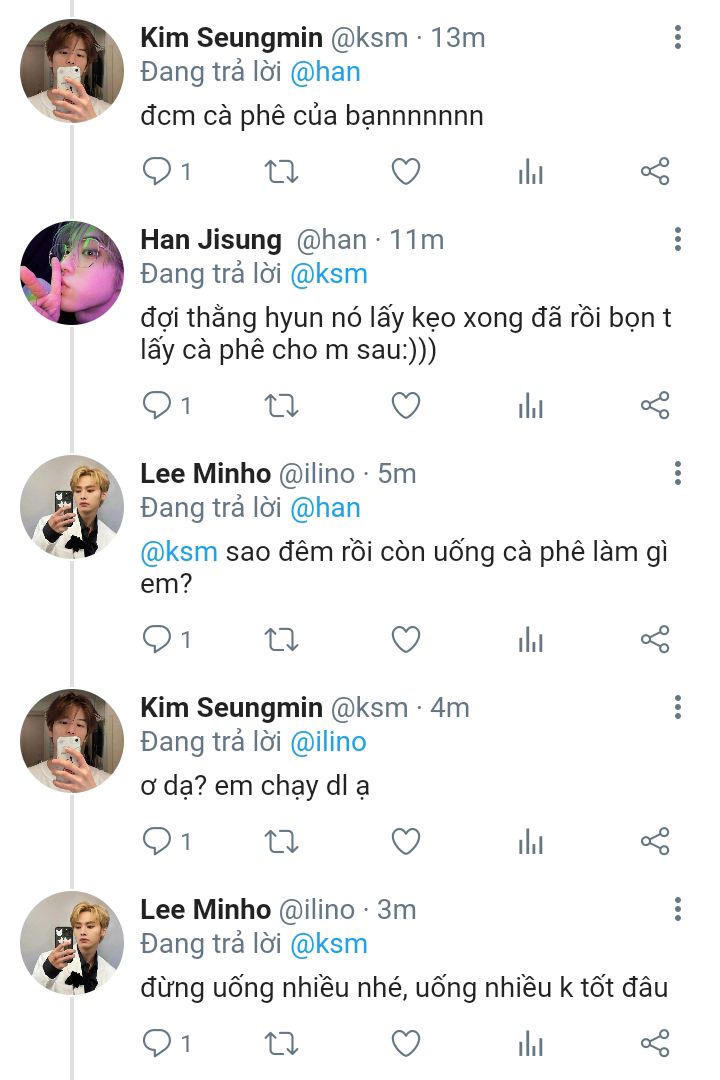Like Lee Minho's 3m tweet
This screenshot has width=720, height=1080.
click(406, 1043)
